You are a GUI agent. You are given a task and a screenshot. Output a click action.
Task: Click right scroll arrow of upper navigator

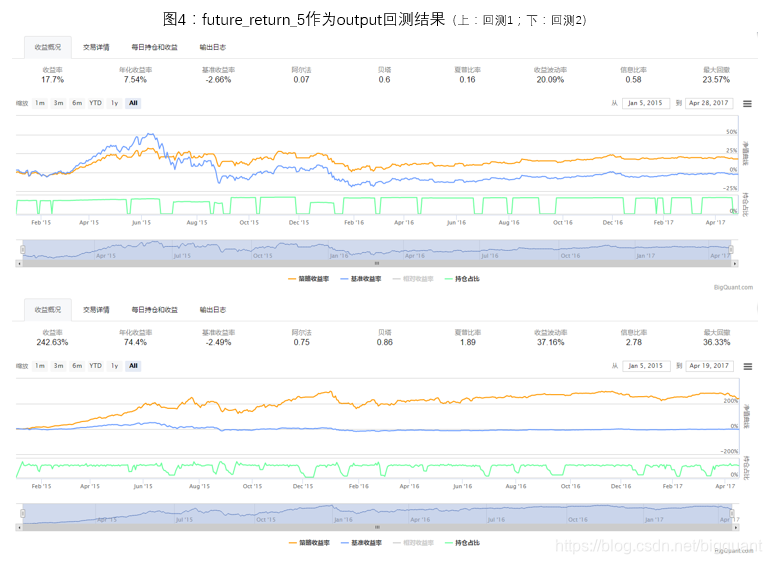pyautogui.click(x=735, y=264)
